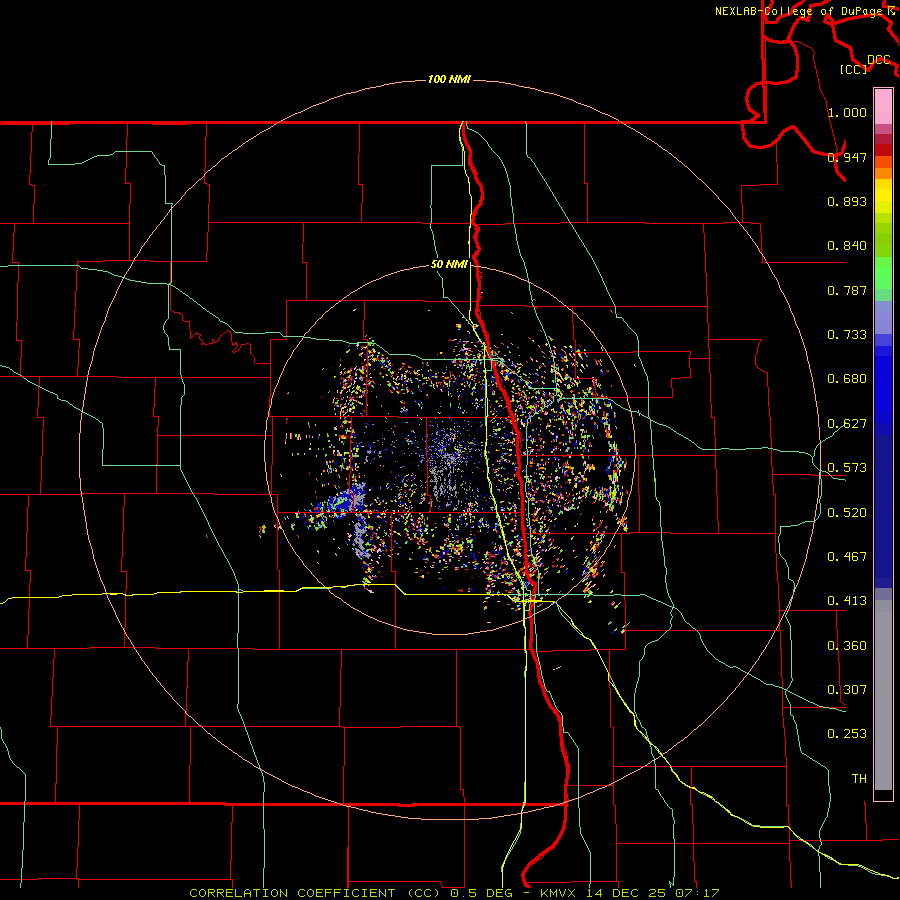Click the [CC] legend unit label

click(854, 69)
